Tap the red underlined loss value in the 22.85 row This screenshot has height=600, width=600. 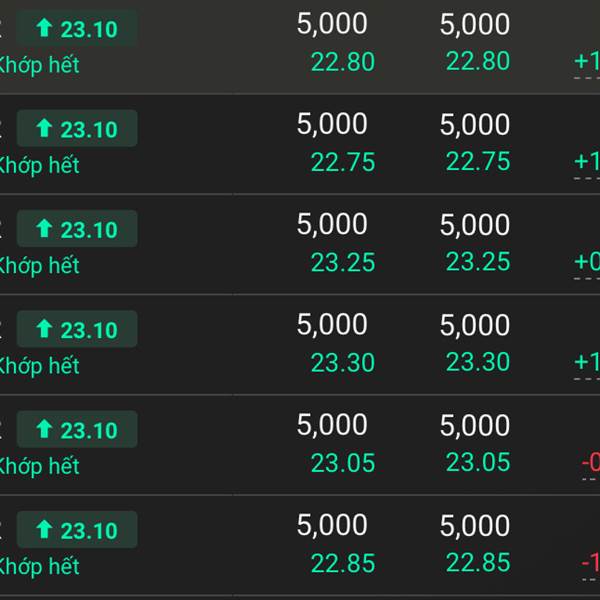[x=590, y=564]
